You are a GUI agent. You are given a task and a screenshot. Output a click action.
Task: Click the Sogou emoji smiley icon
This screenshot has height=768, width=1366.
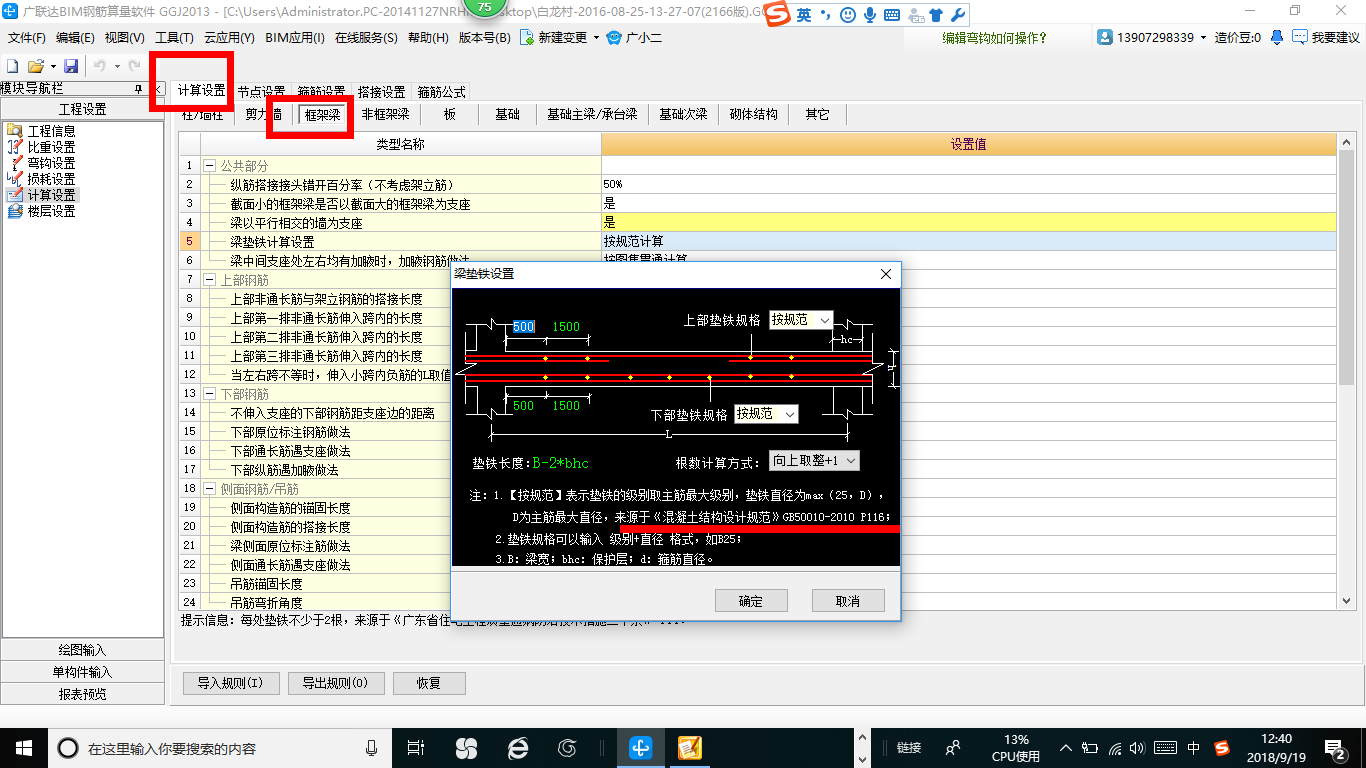coord(848,15)
